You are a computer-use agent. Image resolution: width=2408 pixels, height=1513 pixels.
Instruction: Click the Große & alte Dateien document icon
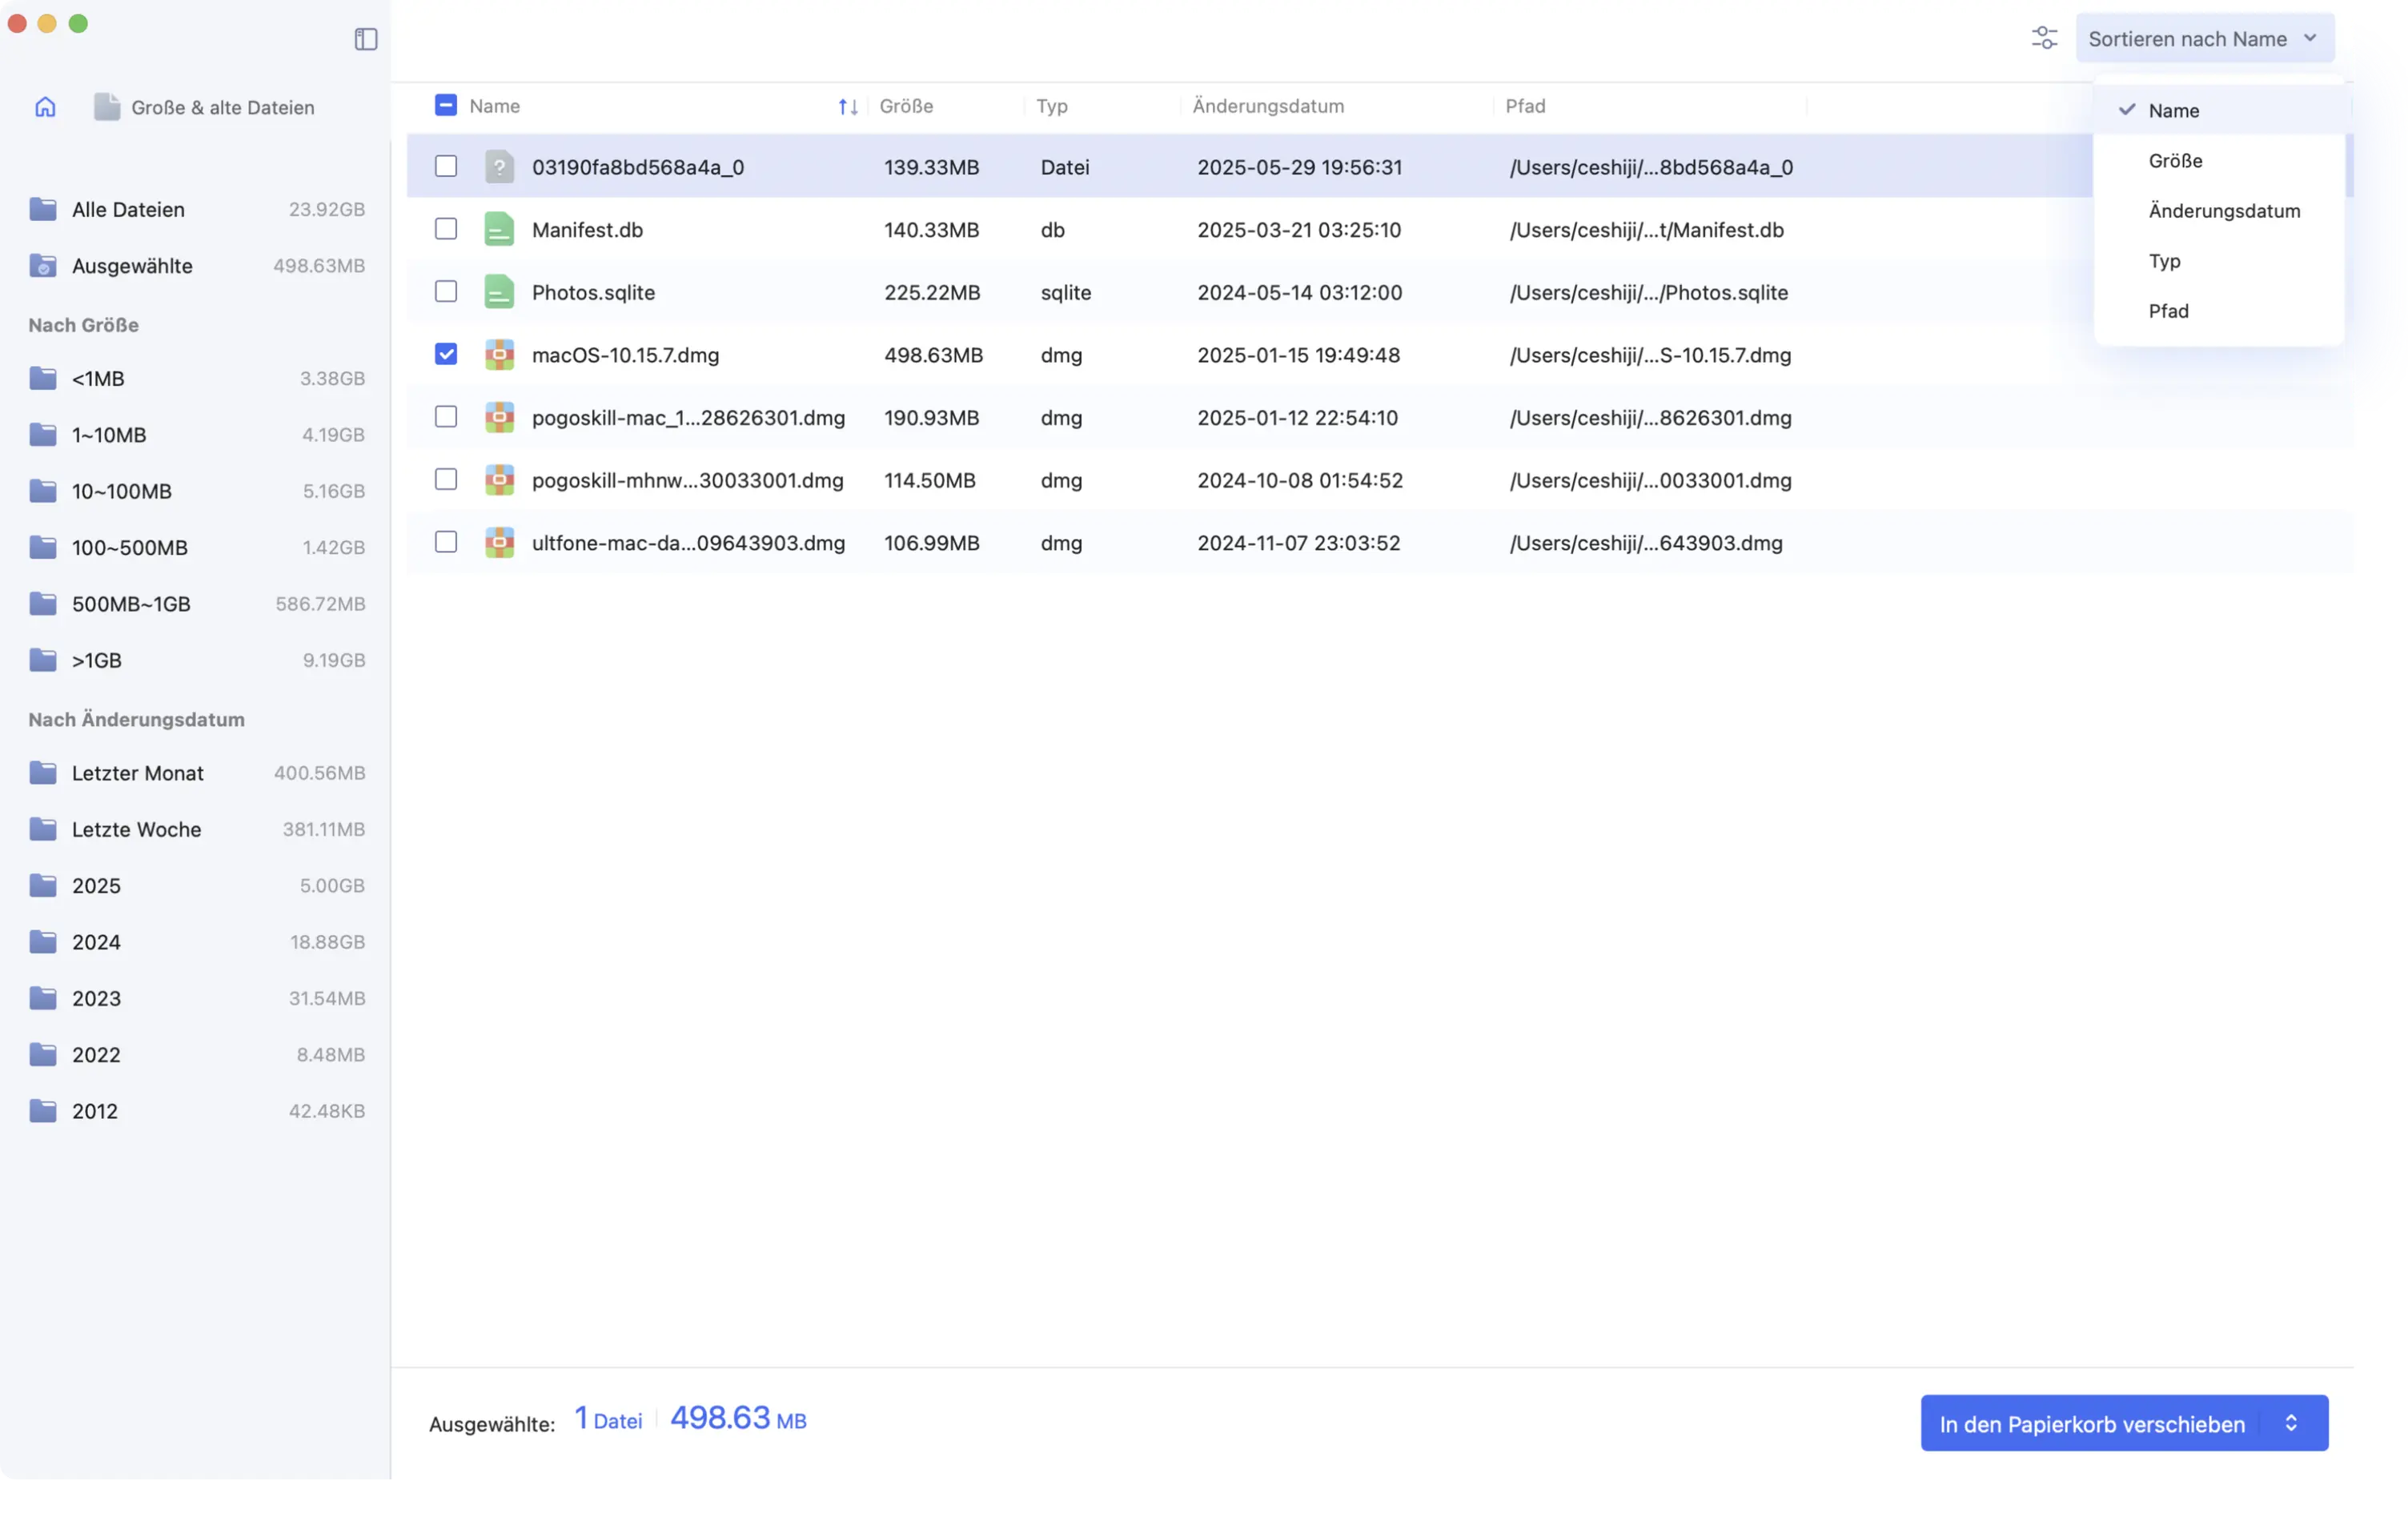(107, 107)
